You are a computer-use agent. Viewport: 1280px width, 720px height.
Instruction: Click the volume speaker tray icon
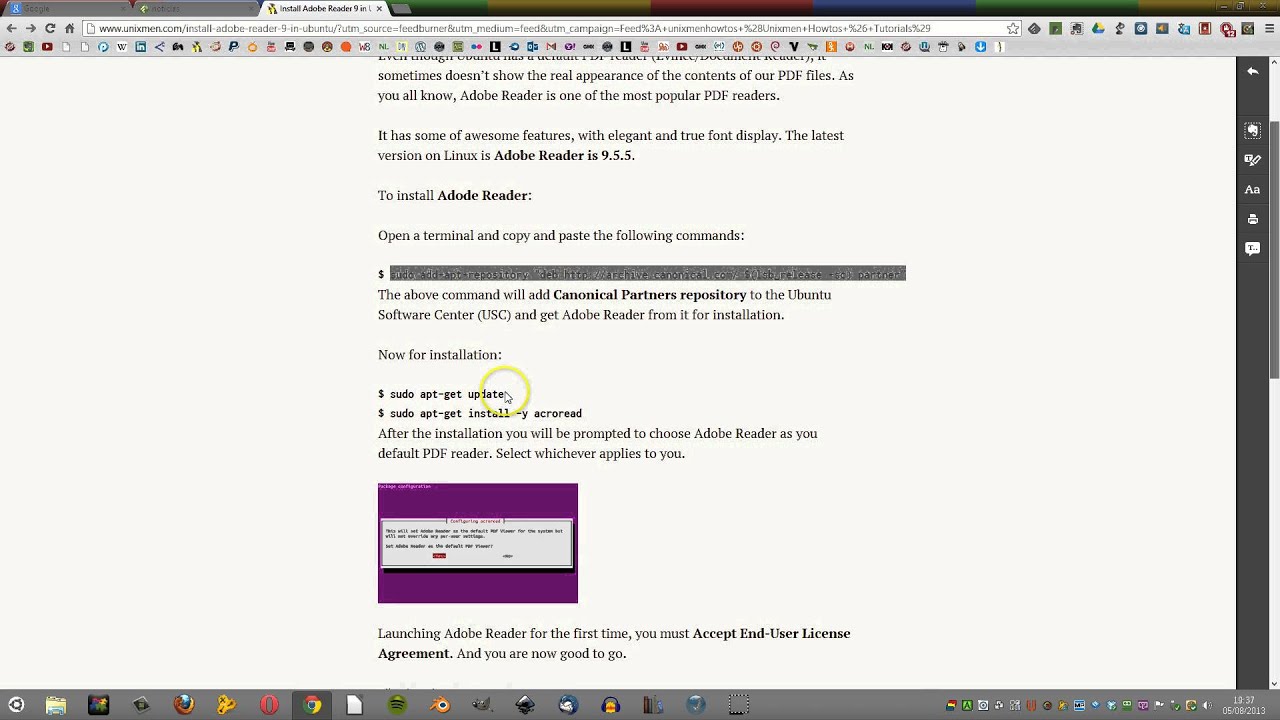(x=1207, y=705)
